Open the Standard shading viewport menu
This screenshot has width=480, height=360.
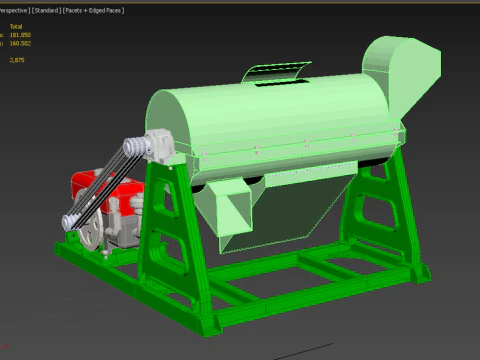coord(46,11)
